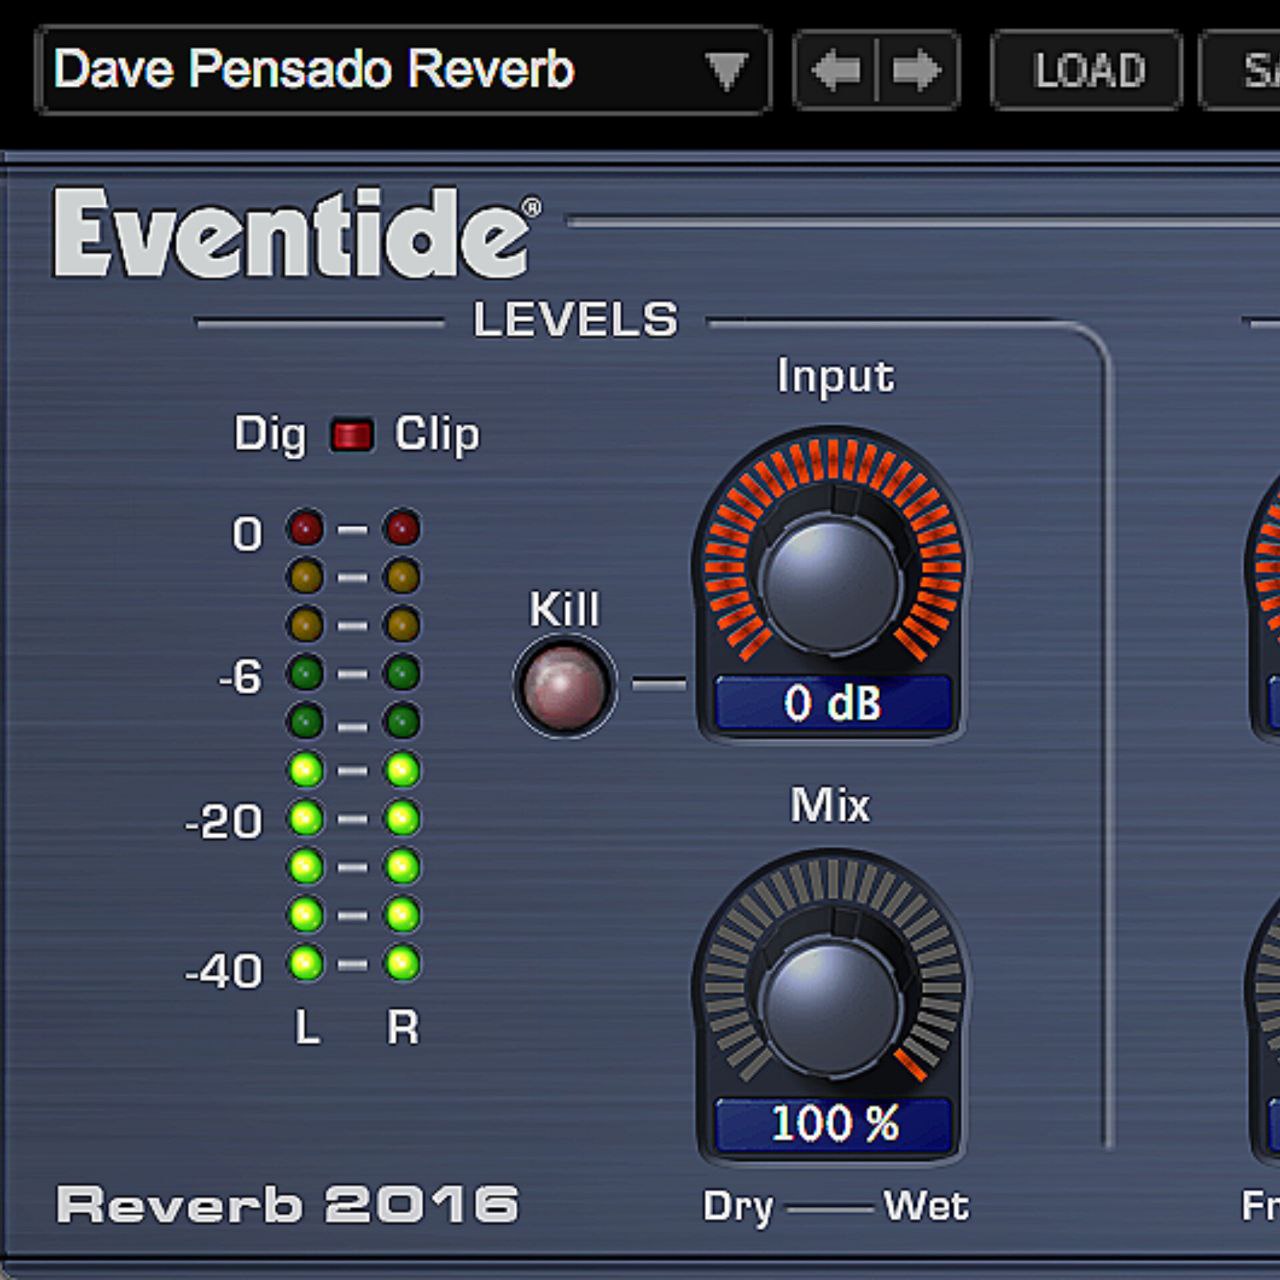Viewport: 1280px width, 1280px height.
Task: Open the Dave Pensado Reverb preset dropdown
Action: [x=403, y=70]
